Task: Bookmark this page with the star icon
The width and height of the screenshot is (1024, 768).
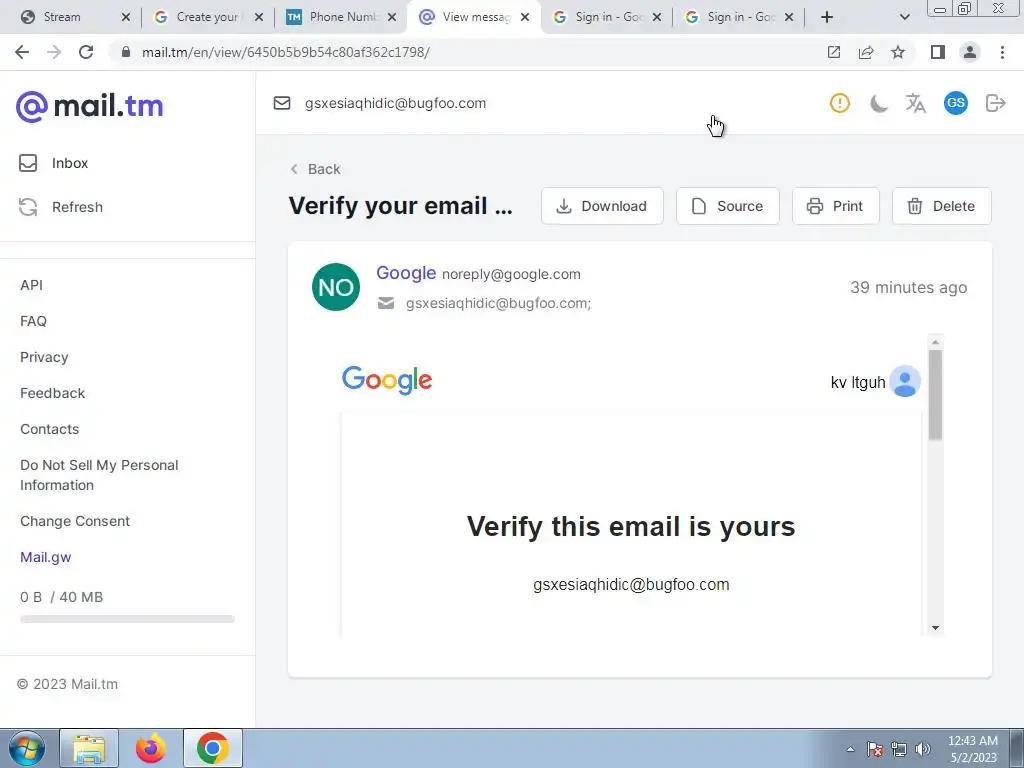Action: click(x=898, y=52)
